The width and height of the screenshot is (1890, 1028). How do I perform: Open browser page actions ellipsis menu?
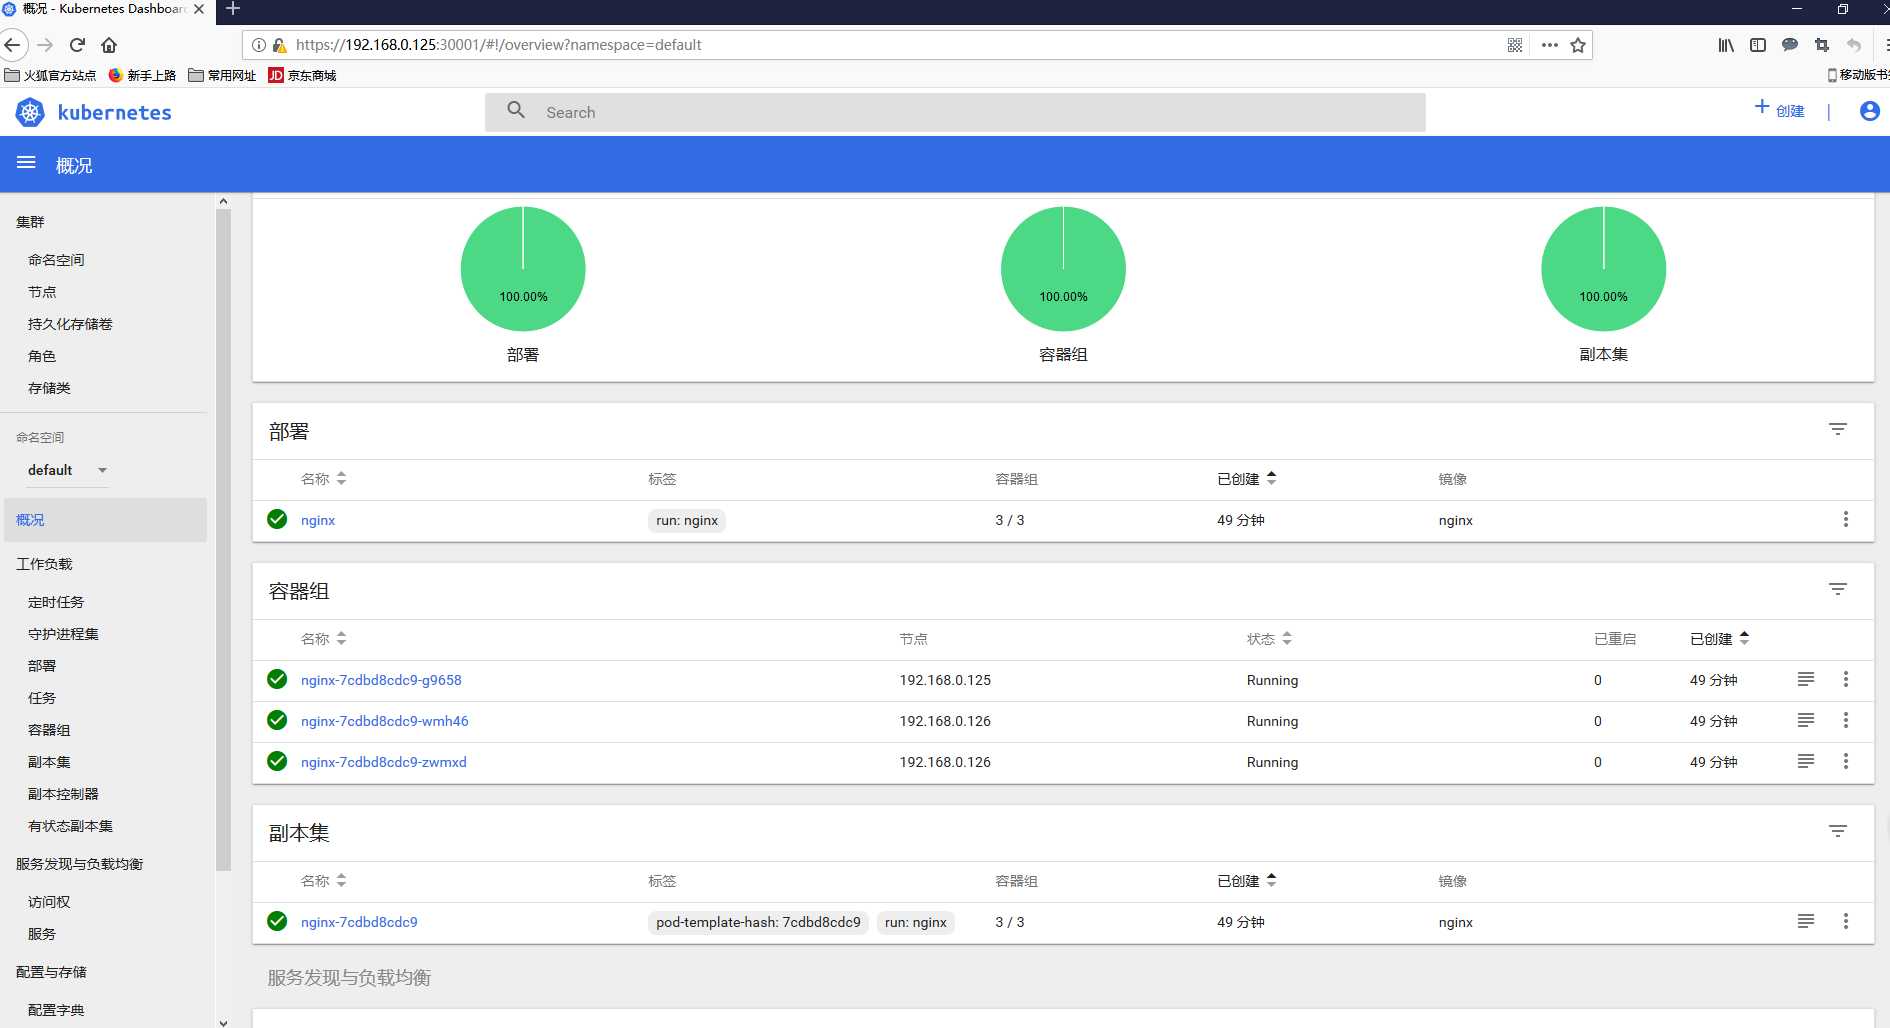tap(1549, 45)
